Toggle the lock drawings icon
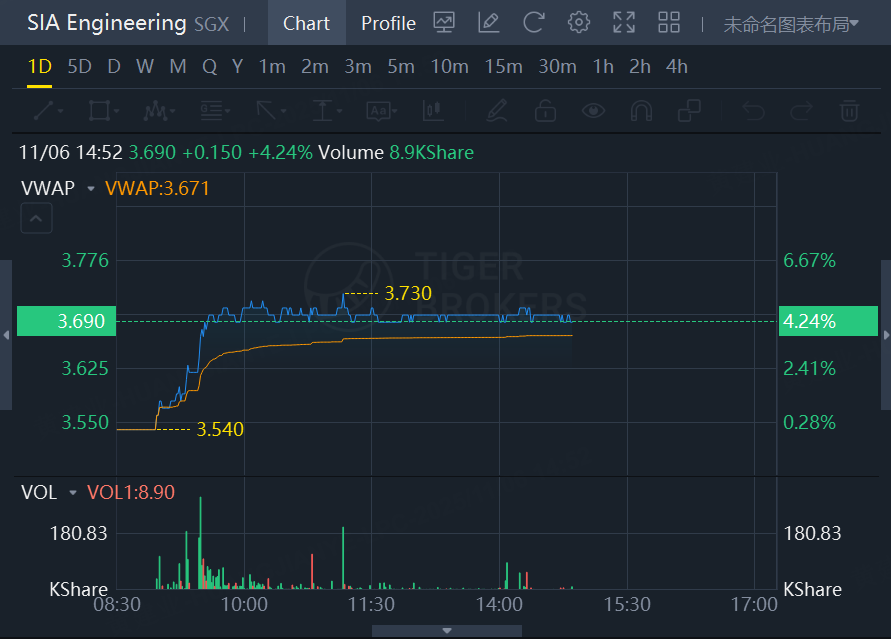This screenshot has height=639, width=891. click(546, 111)
